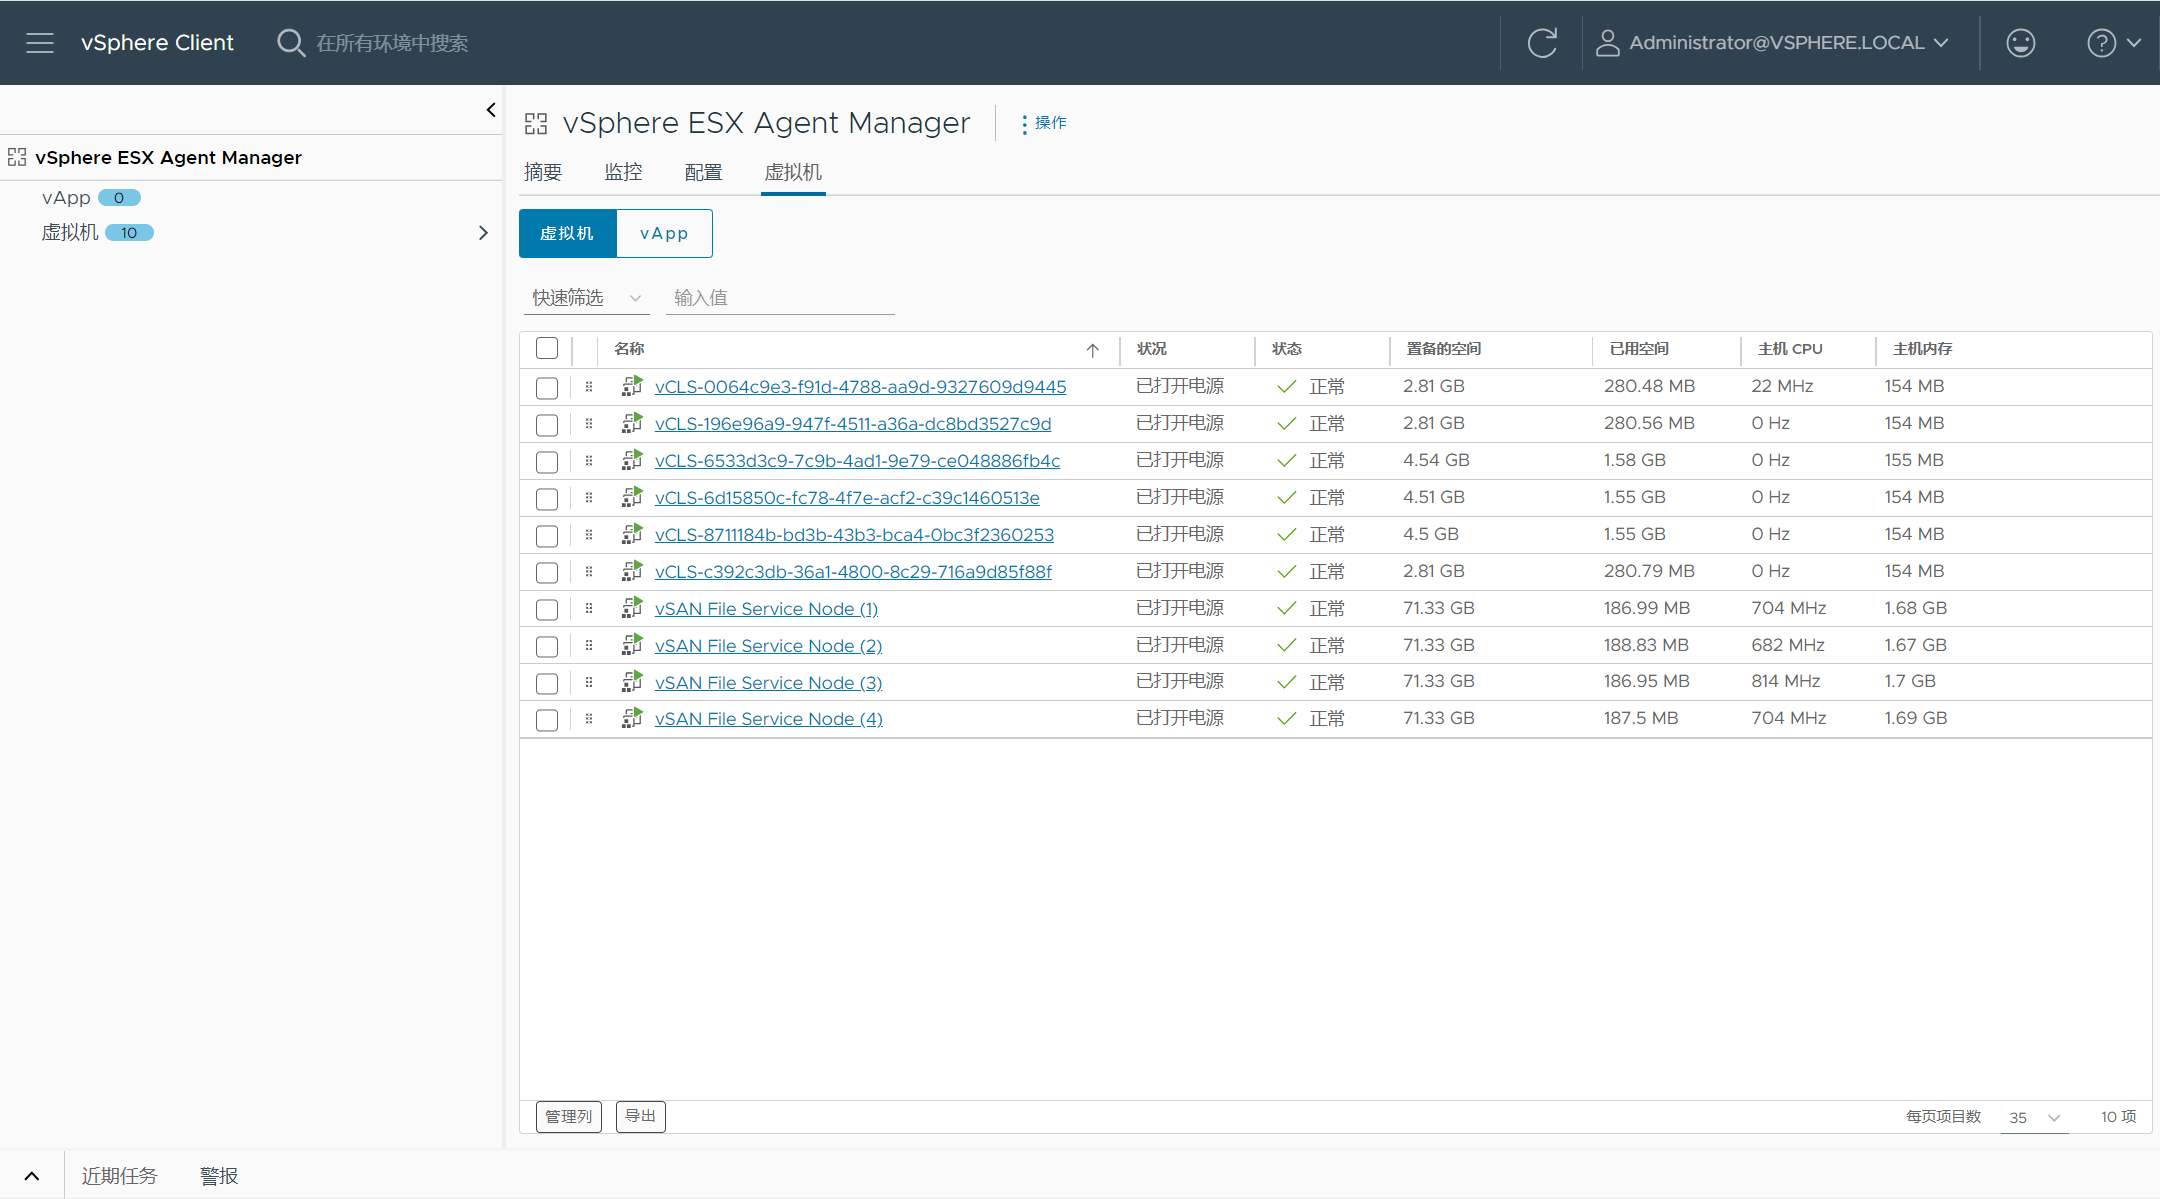Open the help question mark menu

[x=2101, y=43]
